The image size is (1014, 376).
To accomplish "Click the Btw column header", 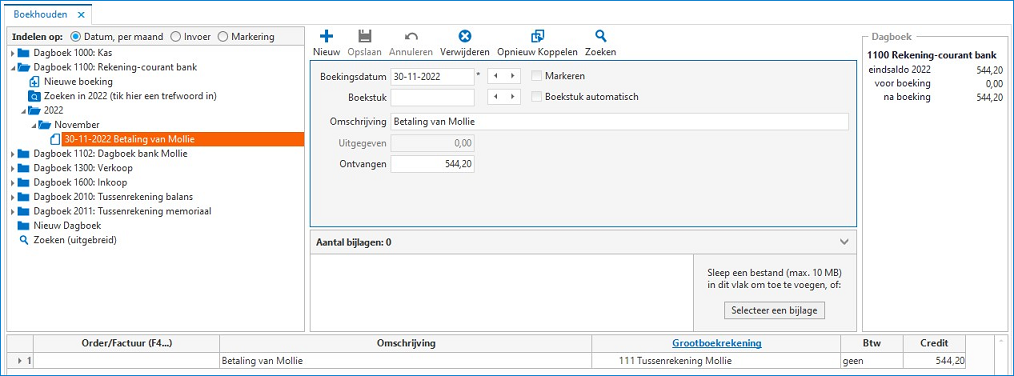I will [873, 343].
